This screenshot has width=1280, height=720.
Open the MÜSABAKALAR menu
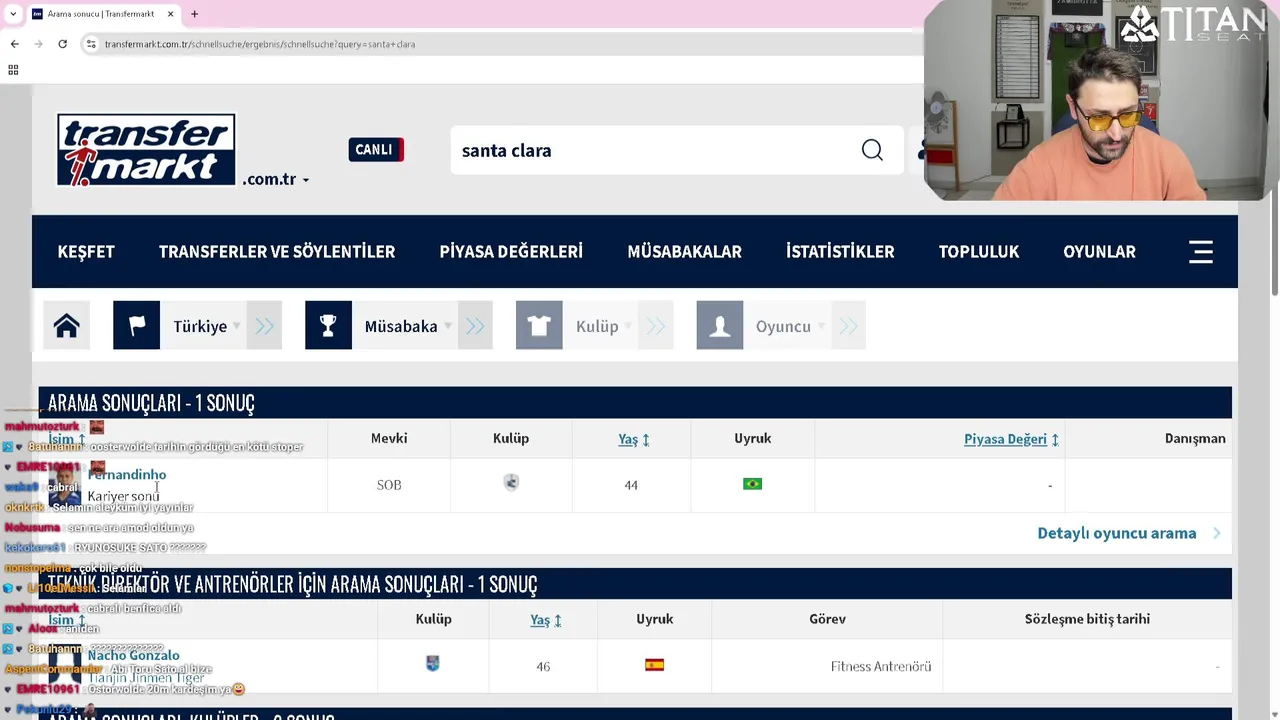click(685, 252)
